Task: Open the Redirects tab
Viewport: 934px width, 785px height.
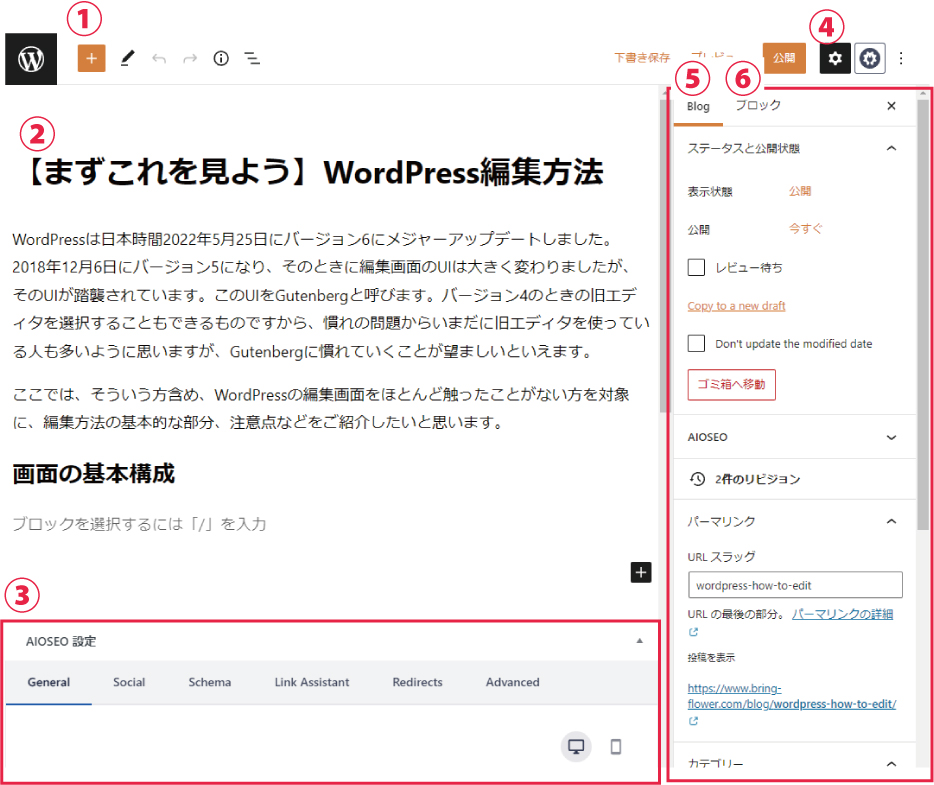Action: click(418, 683)
